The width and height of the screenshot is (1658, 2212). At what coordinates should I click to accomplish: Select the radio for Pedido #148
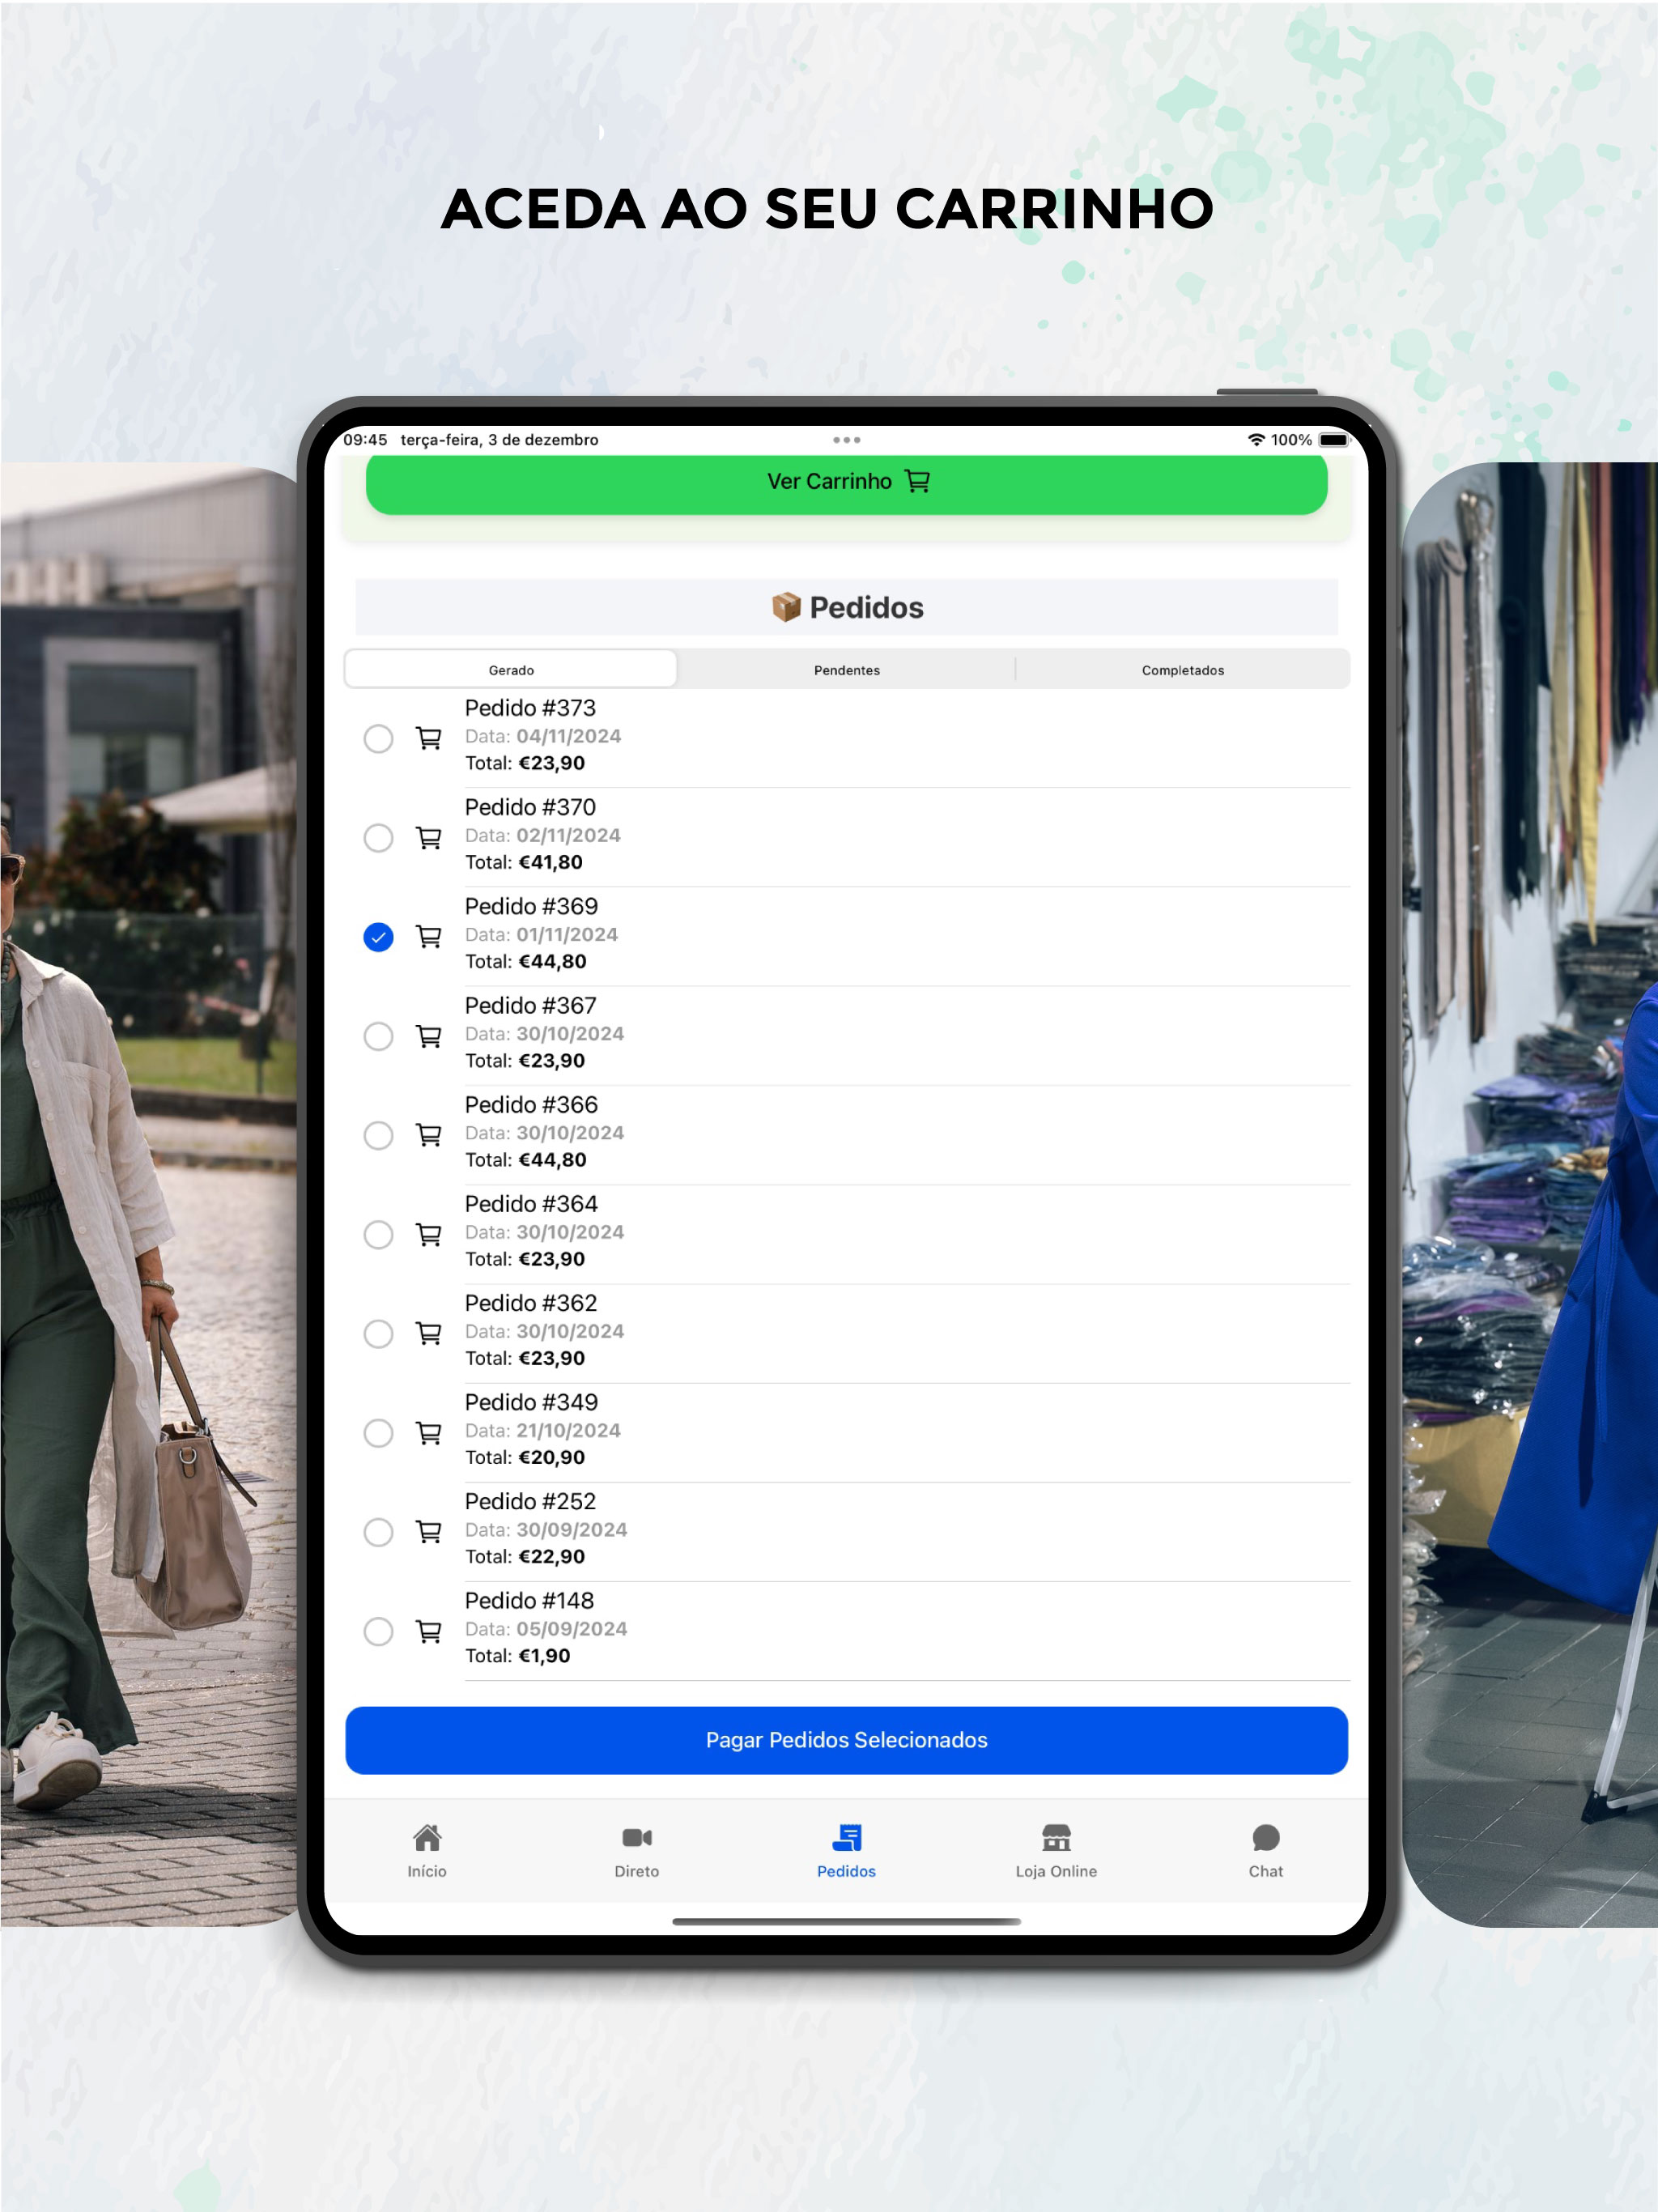tap(378, 1631)
